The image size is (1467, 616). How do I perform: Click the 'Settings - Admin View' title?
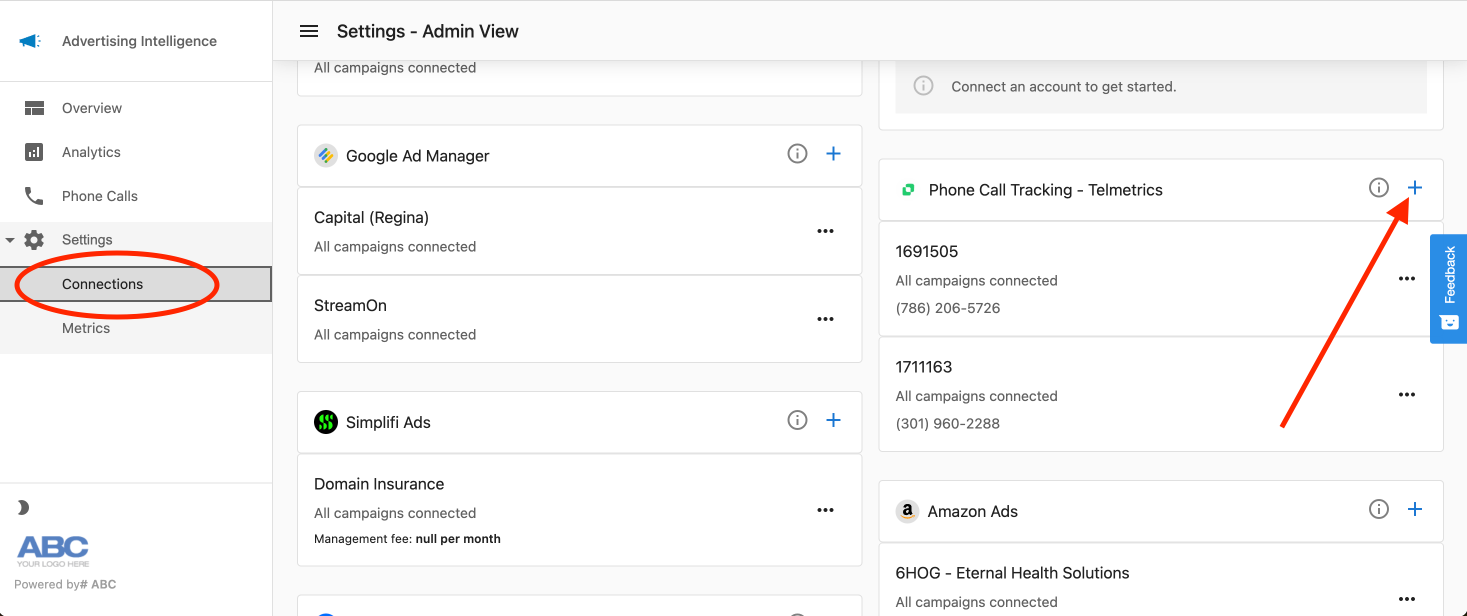point(428,31)
